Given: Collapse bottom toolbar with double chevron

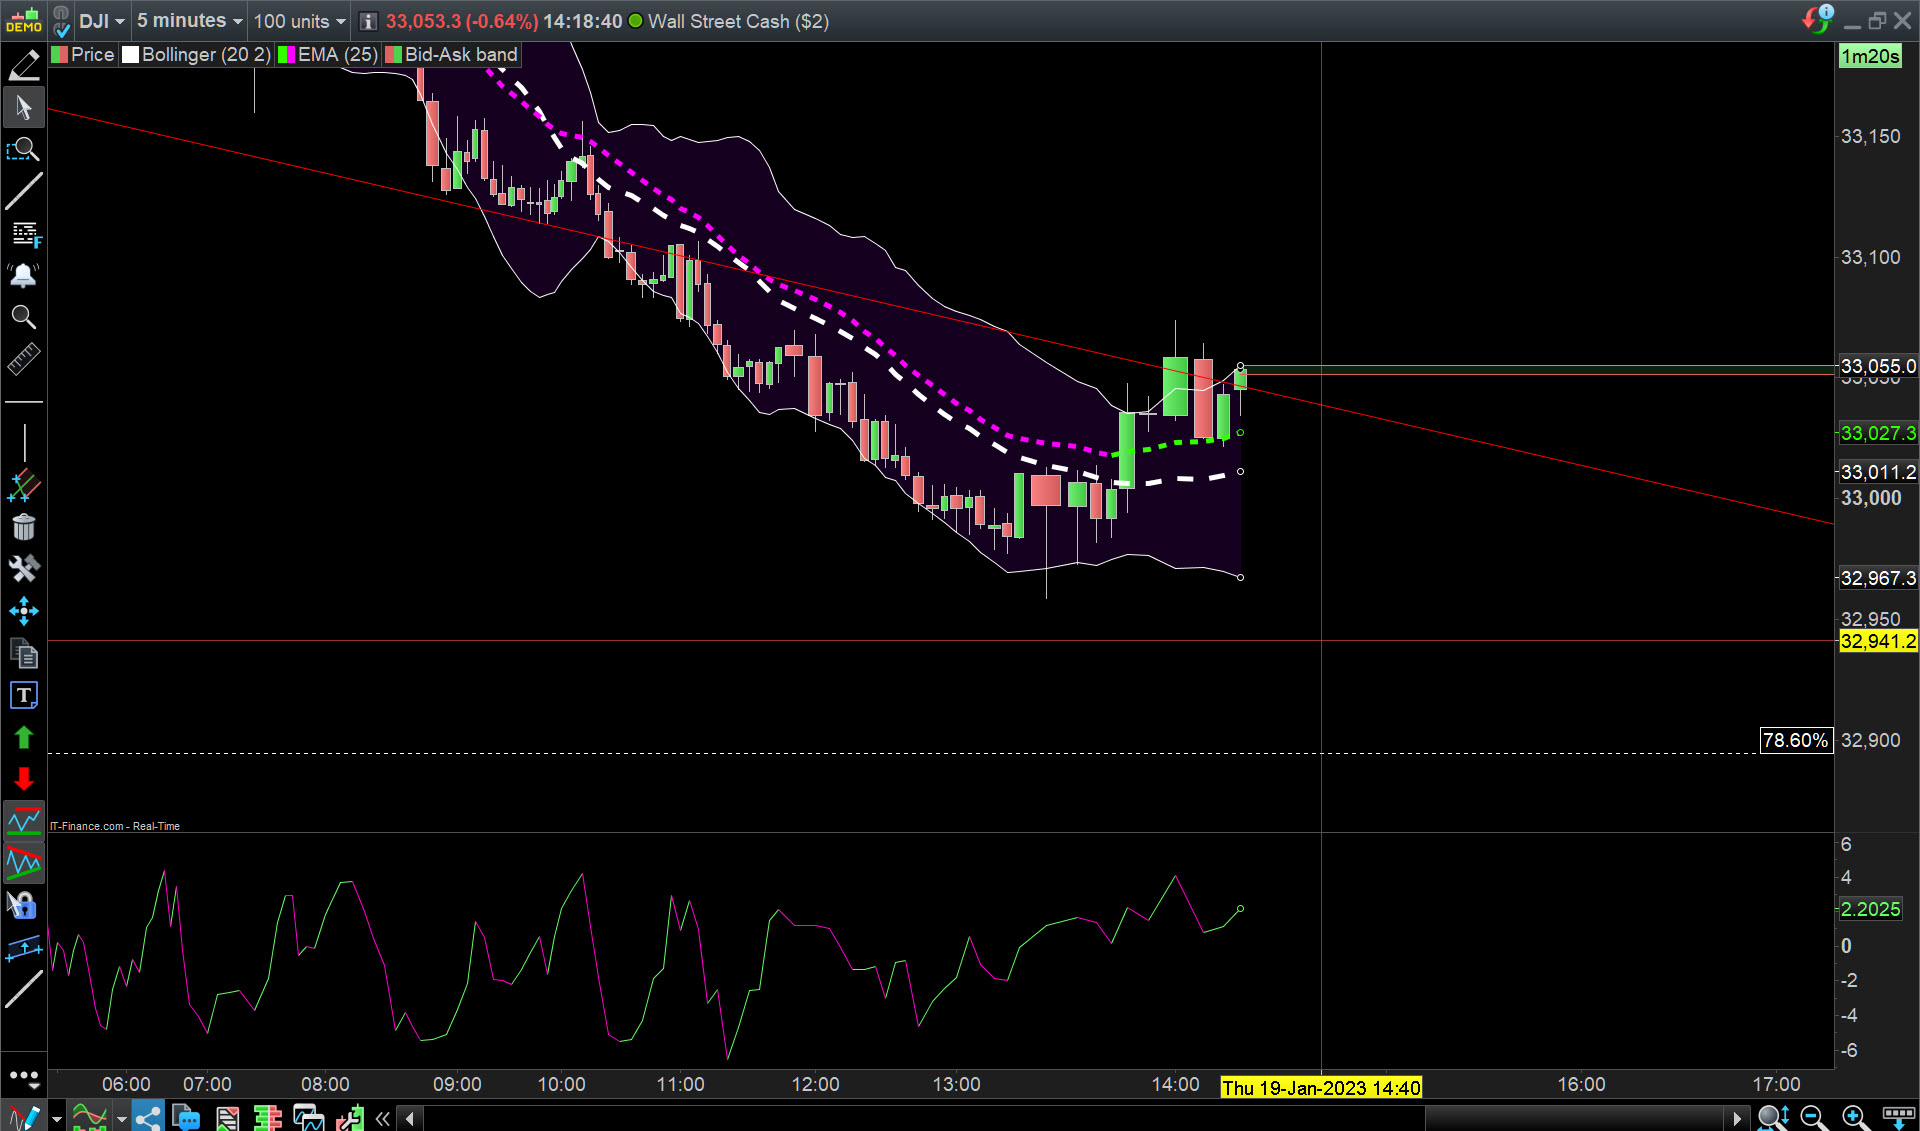Looking at the screenshot, I should (382, 1118).
